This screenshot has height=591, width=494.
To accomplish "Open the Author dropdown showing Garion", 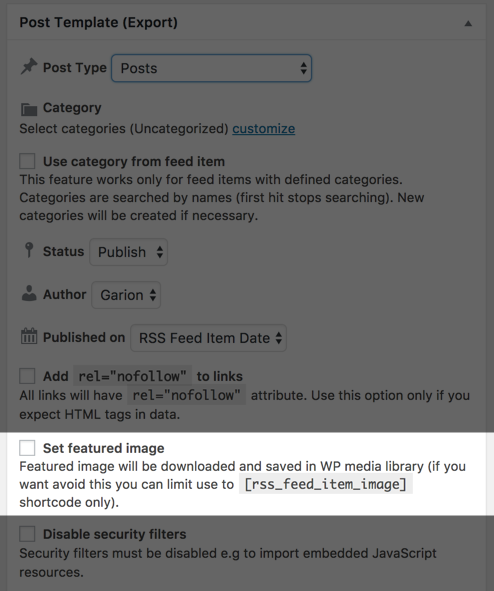I will tap(126, 295).
